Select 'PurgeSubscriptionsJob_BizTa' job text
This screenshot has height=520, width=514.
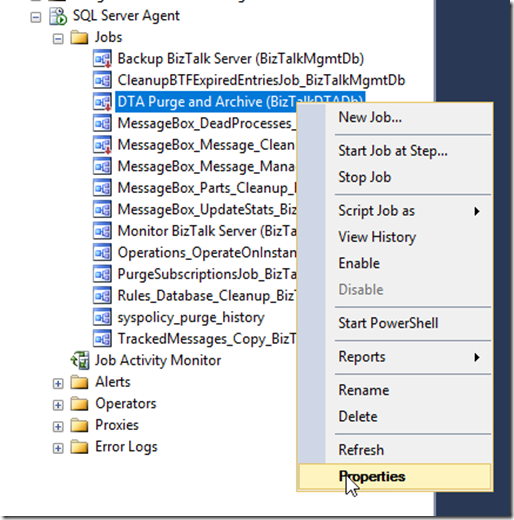click(x=207, y=275)
